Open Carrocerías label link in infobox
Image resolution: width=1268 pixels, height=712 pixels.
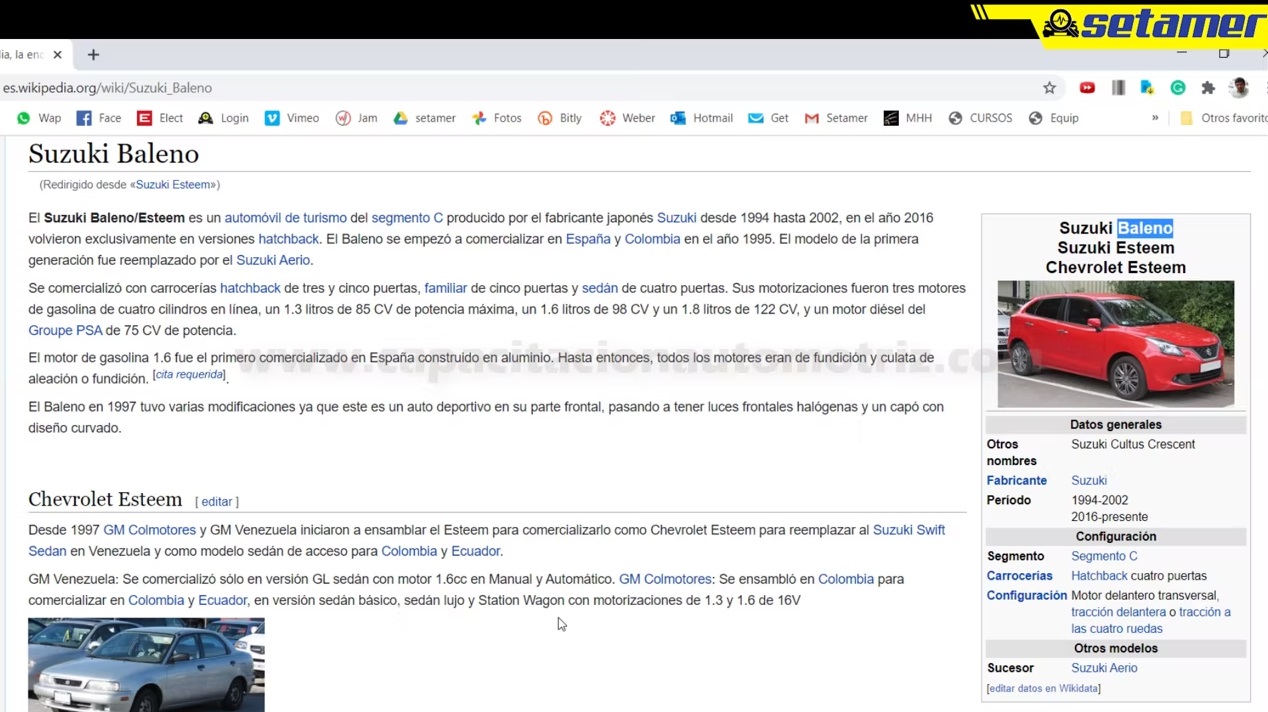[1019, 576]
